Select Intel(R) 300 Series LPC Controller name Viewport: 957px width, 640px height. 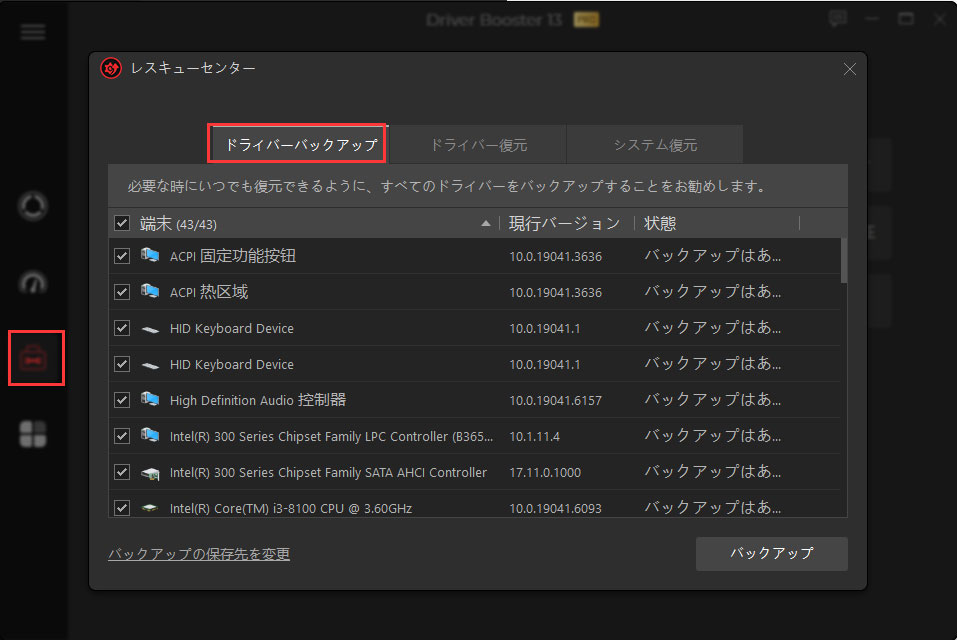[331, 436]
